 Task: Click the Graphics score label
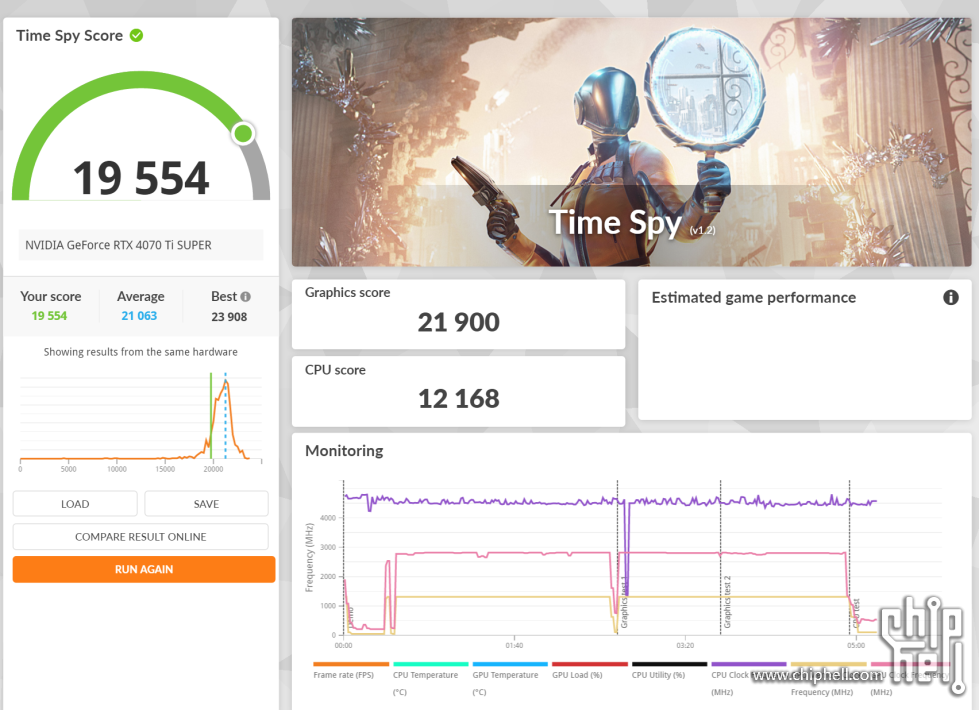click(x=347, y=292)
